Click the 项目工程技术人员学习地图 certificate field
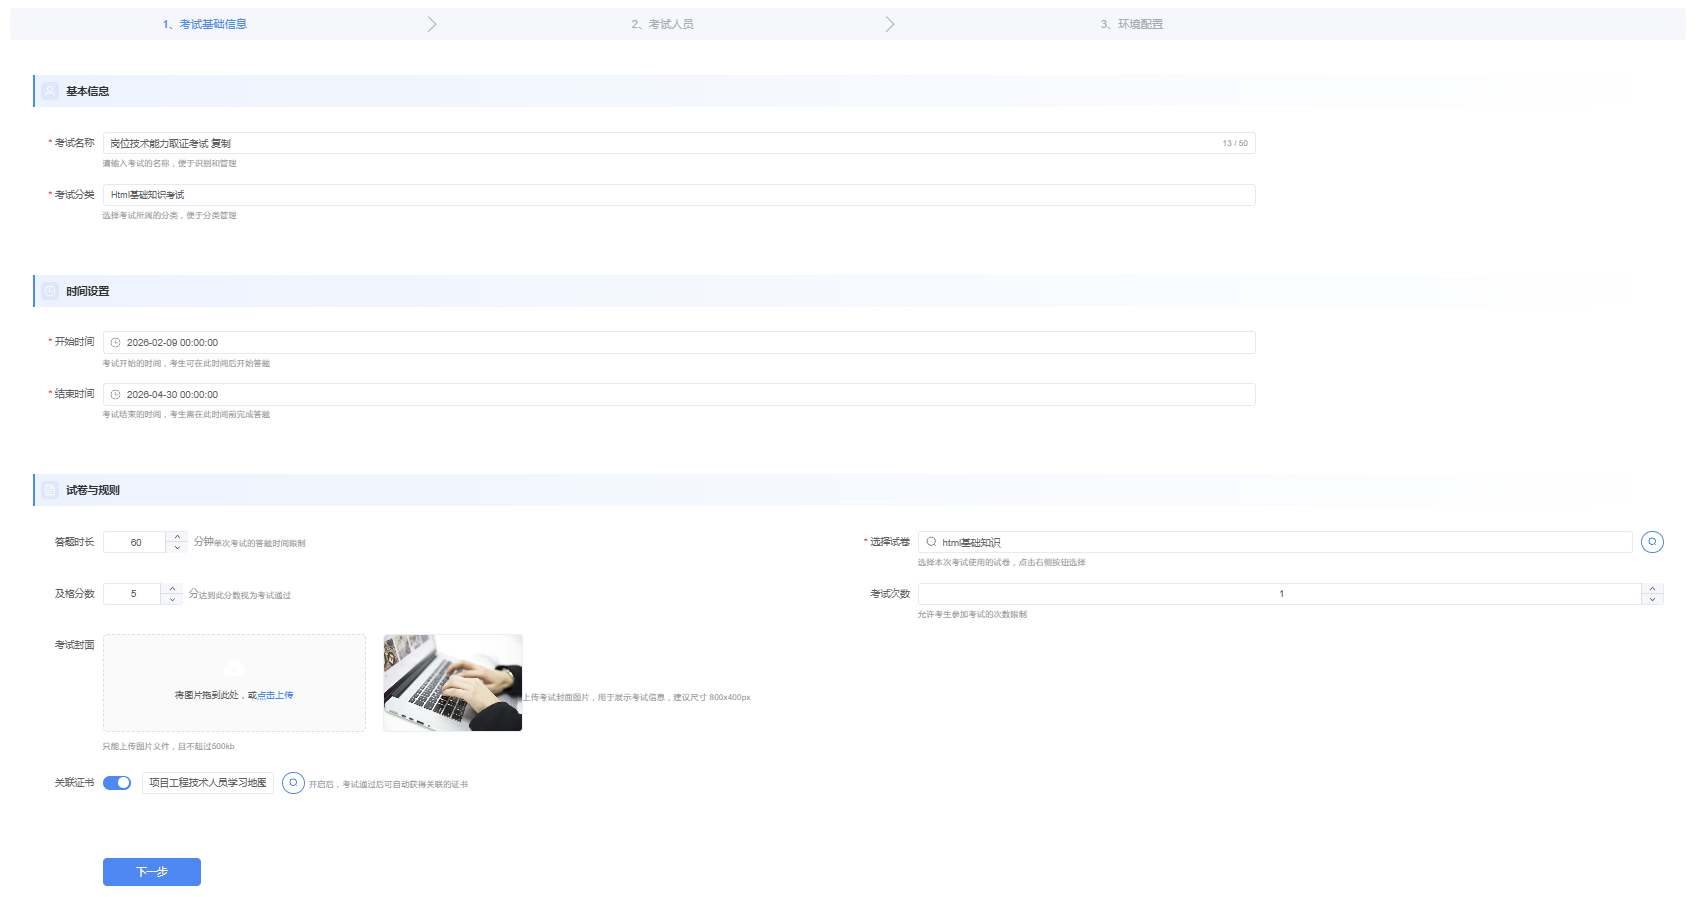This screenshot has width=1698, height=897. point(208,783)
